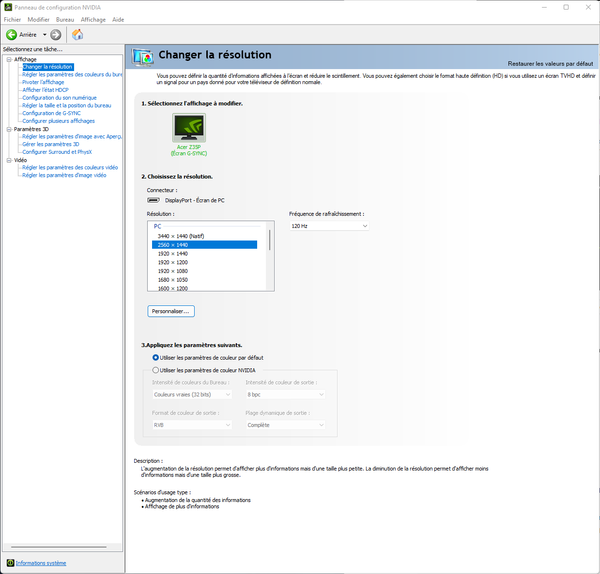Open Configurer Surround et PhysX
600x574 pixels.
(x=57, y=152)
